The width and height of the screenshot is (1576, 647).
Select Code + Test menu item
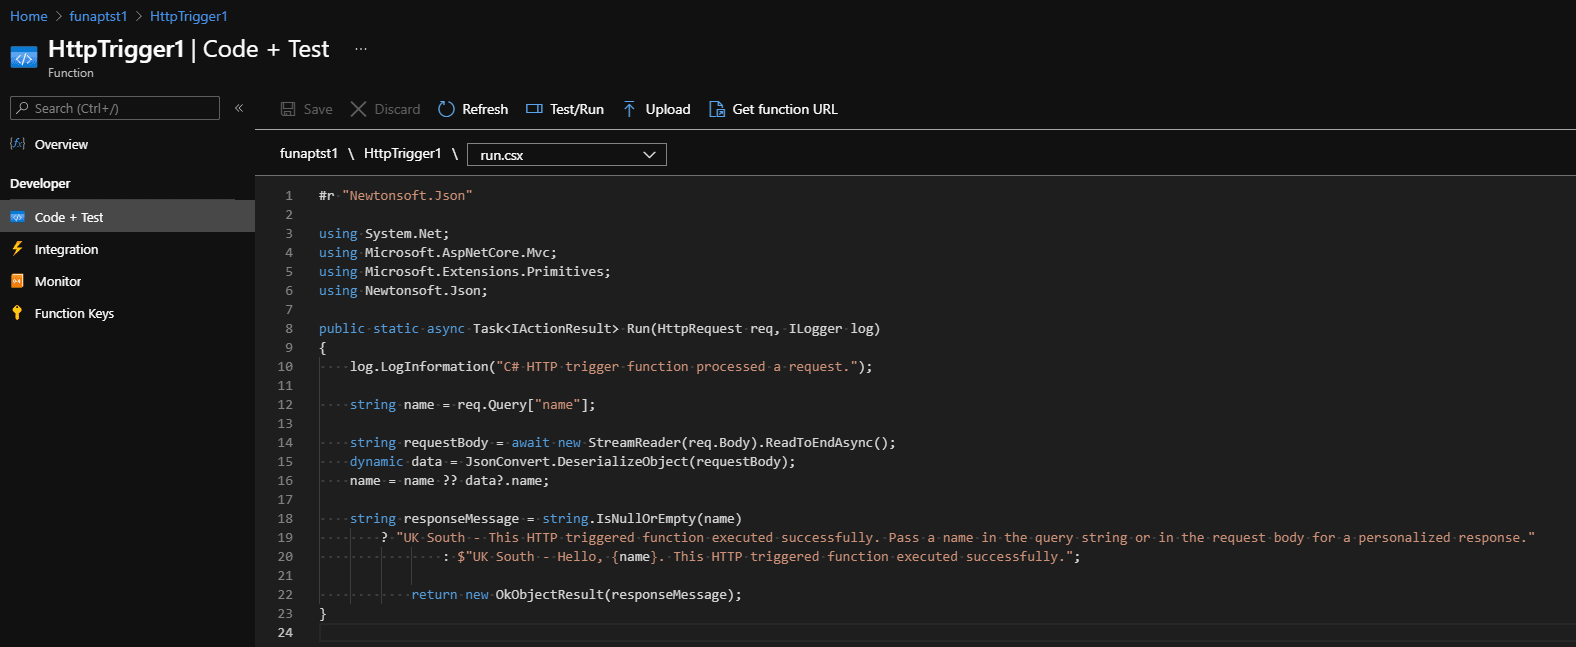tap(127, 217)
